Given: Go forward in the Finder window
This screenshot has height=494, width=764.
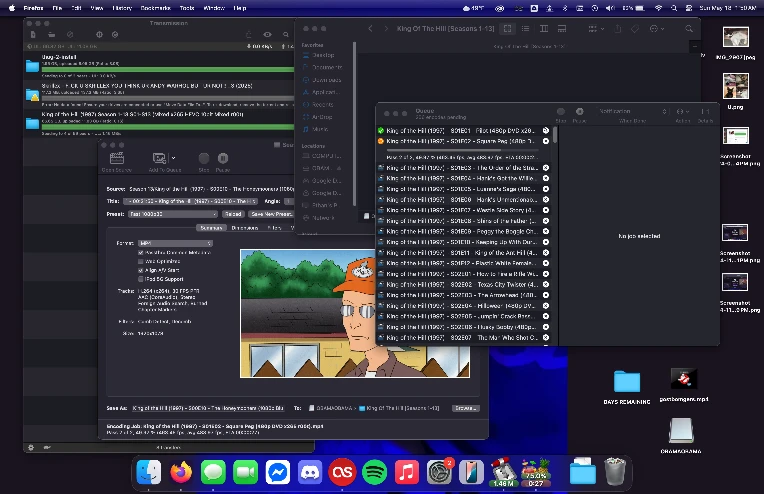Looking at the screenshot, I should coord(386,29).
